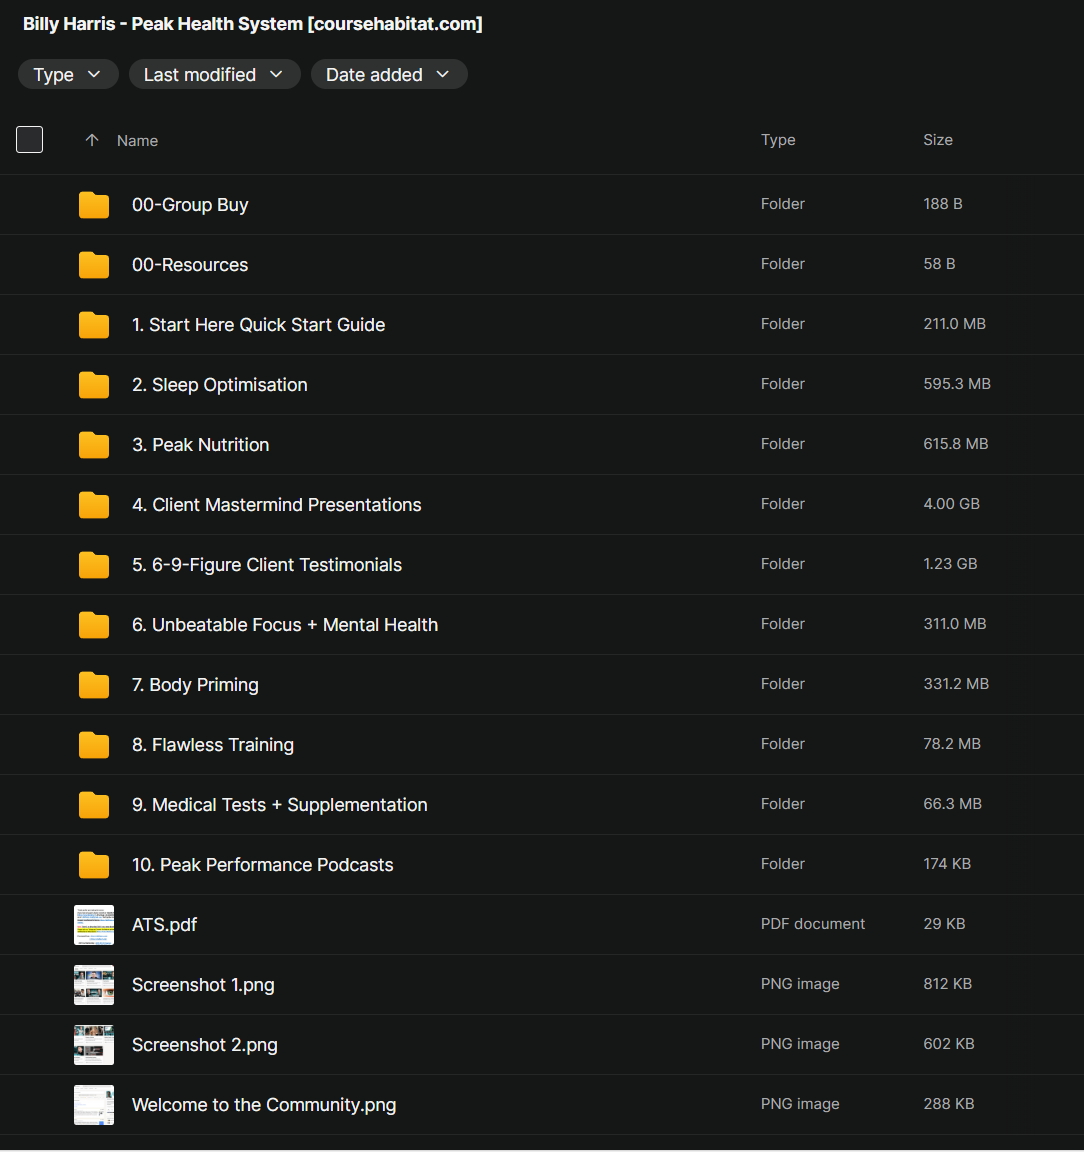Image resolution: width=1084 pixels, height=1152 pixels.
Task: Click the folder icon for 3. Peak Nutrition
Action: pos(94,445)
